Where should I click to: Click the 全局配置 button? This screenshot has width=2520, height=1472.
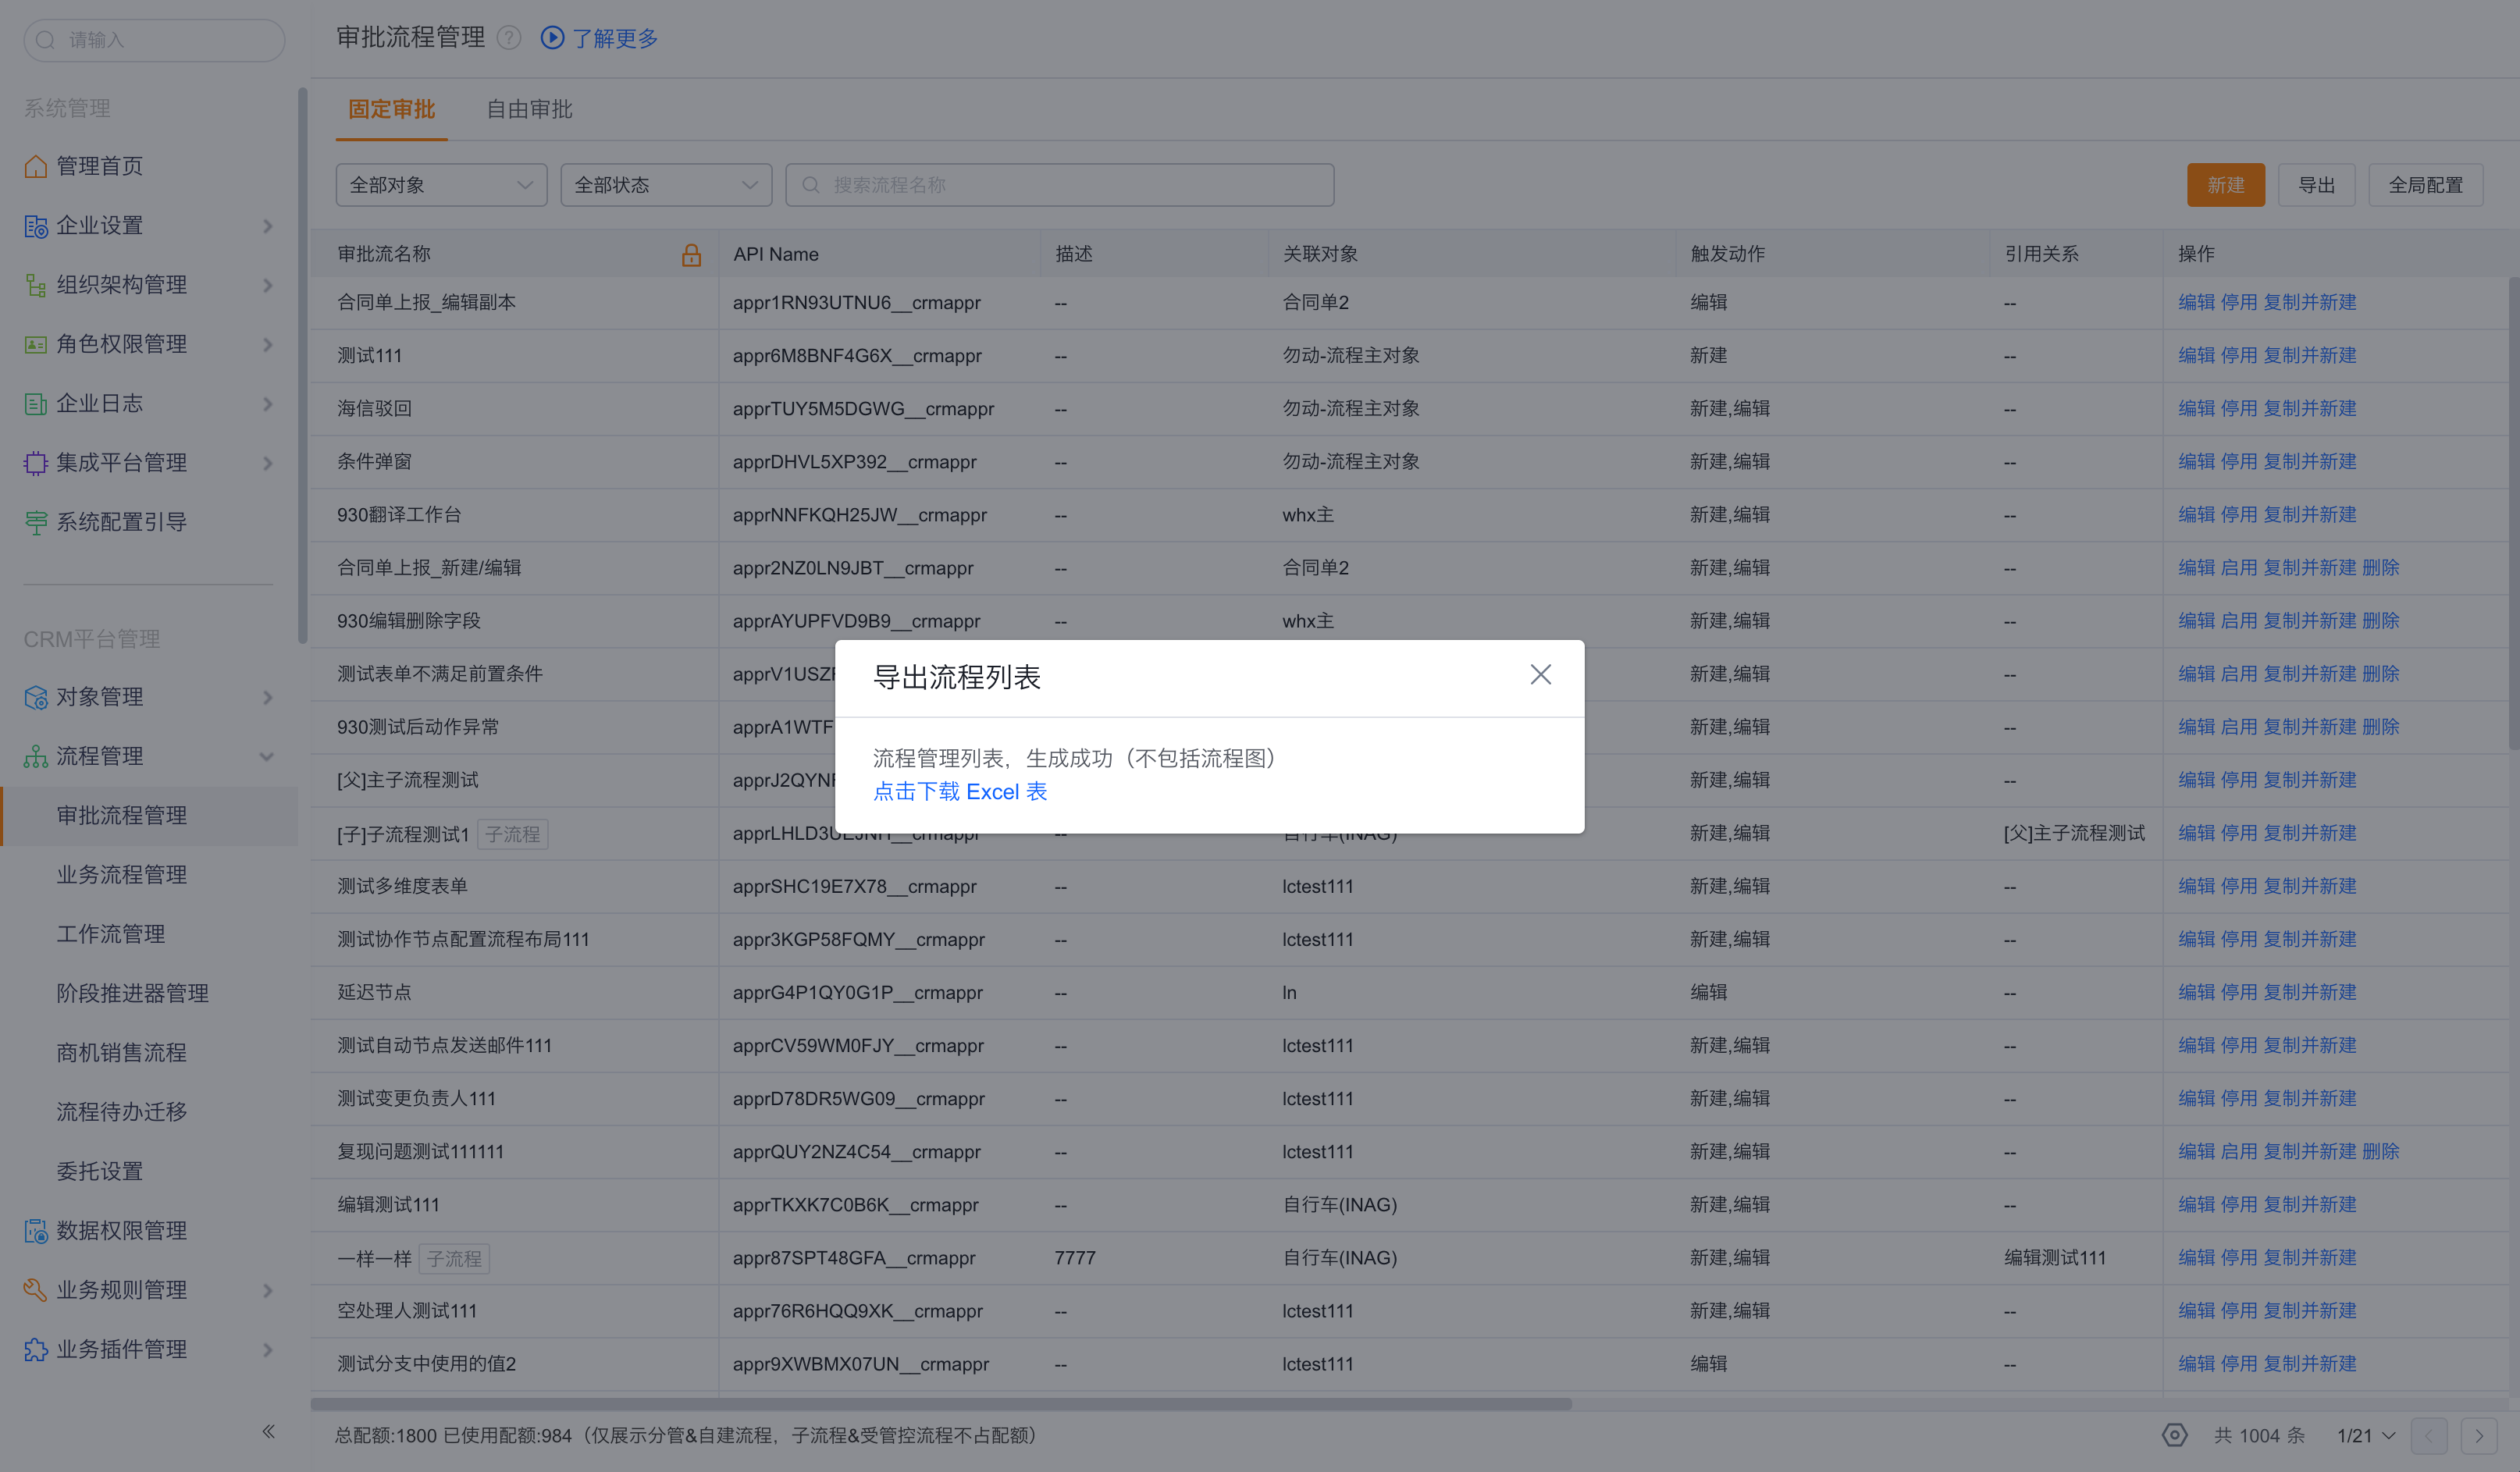2425,185
